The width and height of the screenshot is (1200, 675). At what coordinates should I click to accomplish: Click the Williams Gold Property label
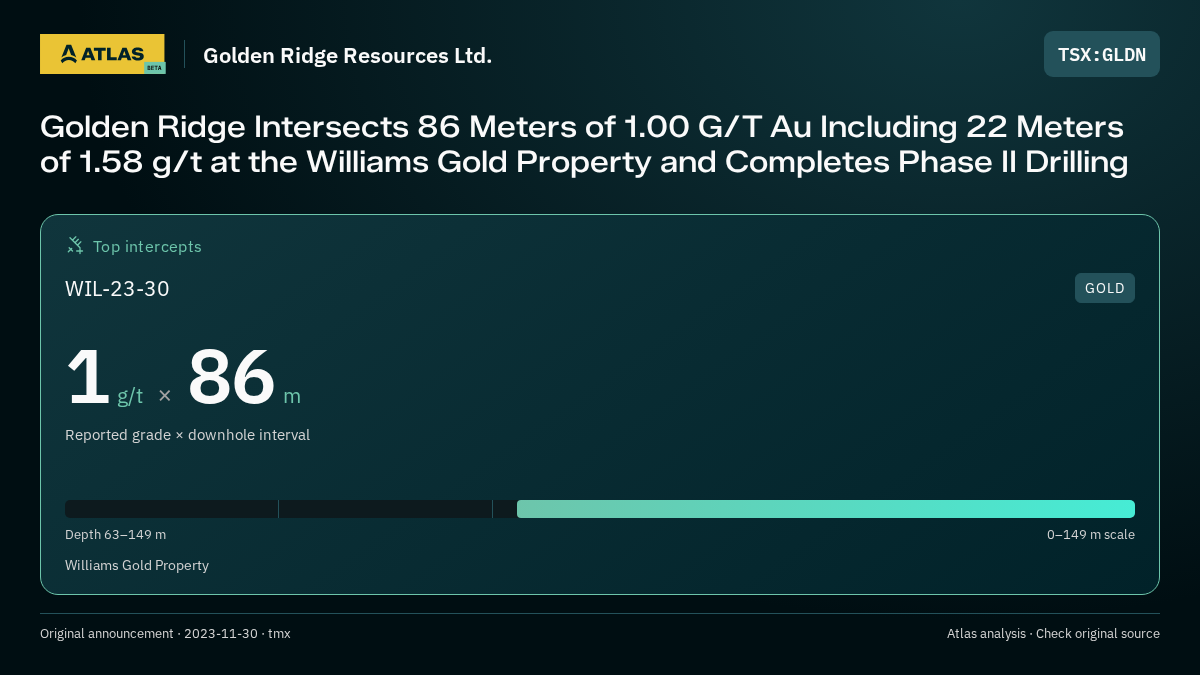(x=137, y=565)
